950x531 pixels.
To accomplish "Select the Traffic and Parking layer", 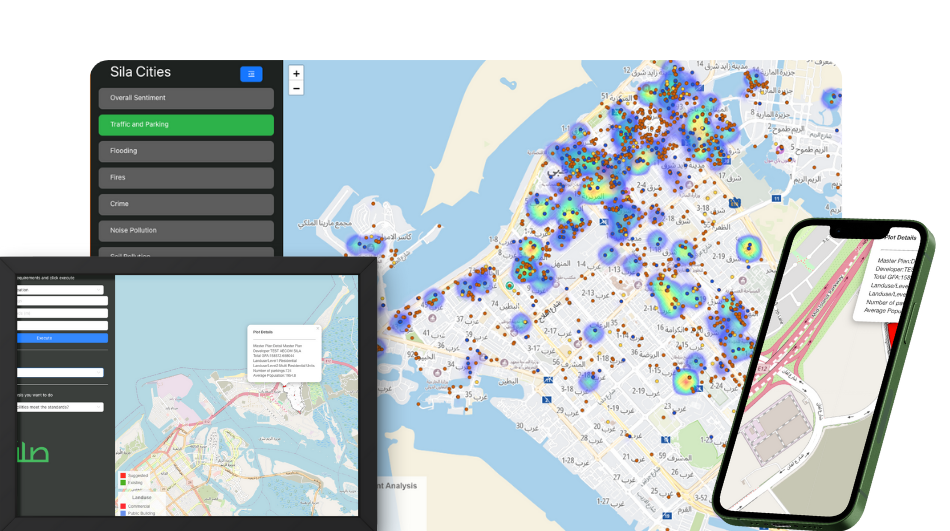I will point(186,125).
